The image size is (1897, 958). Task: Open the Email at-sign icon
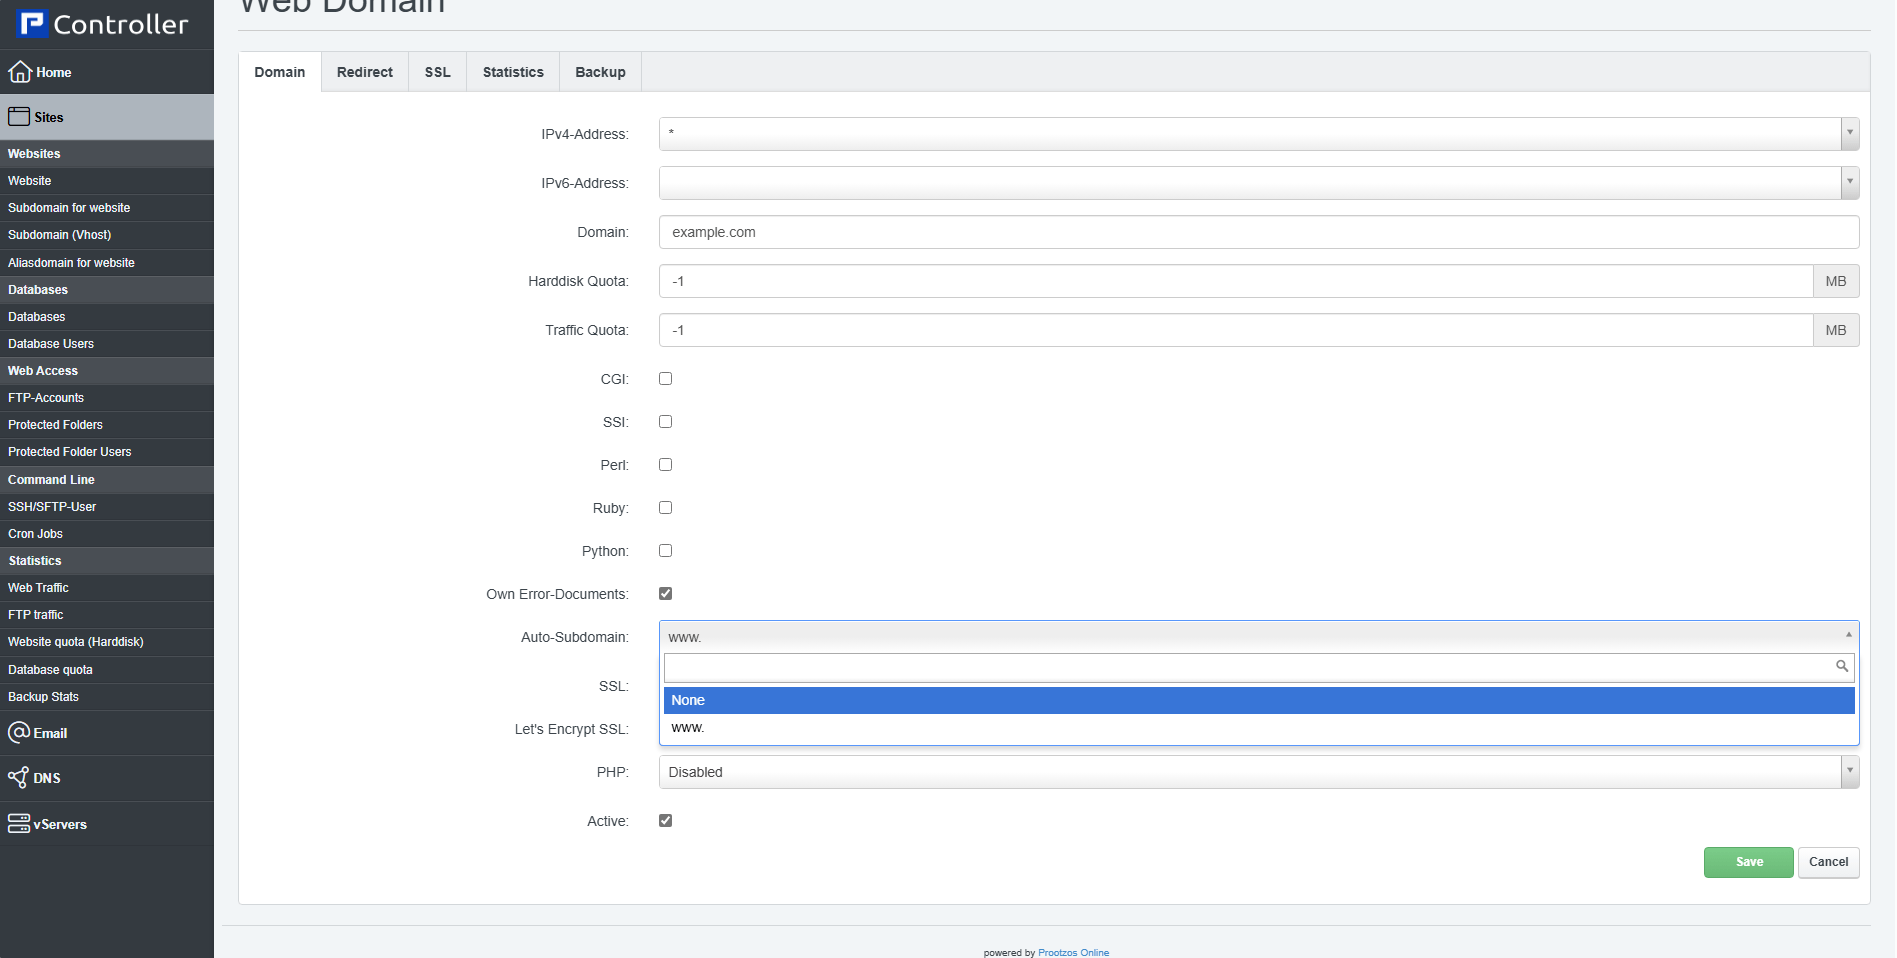pos(19,733)
